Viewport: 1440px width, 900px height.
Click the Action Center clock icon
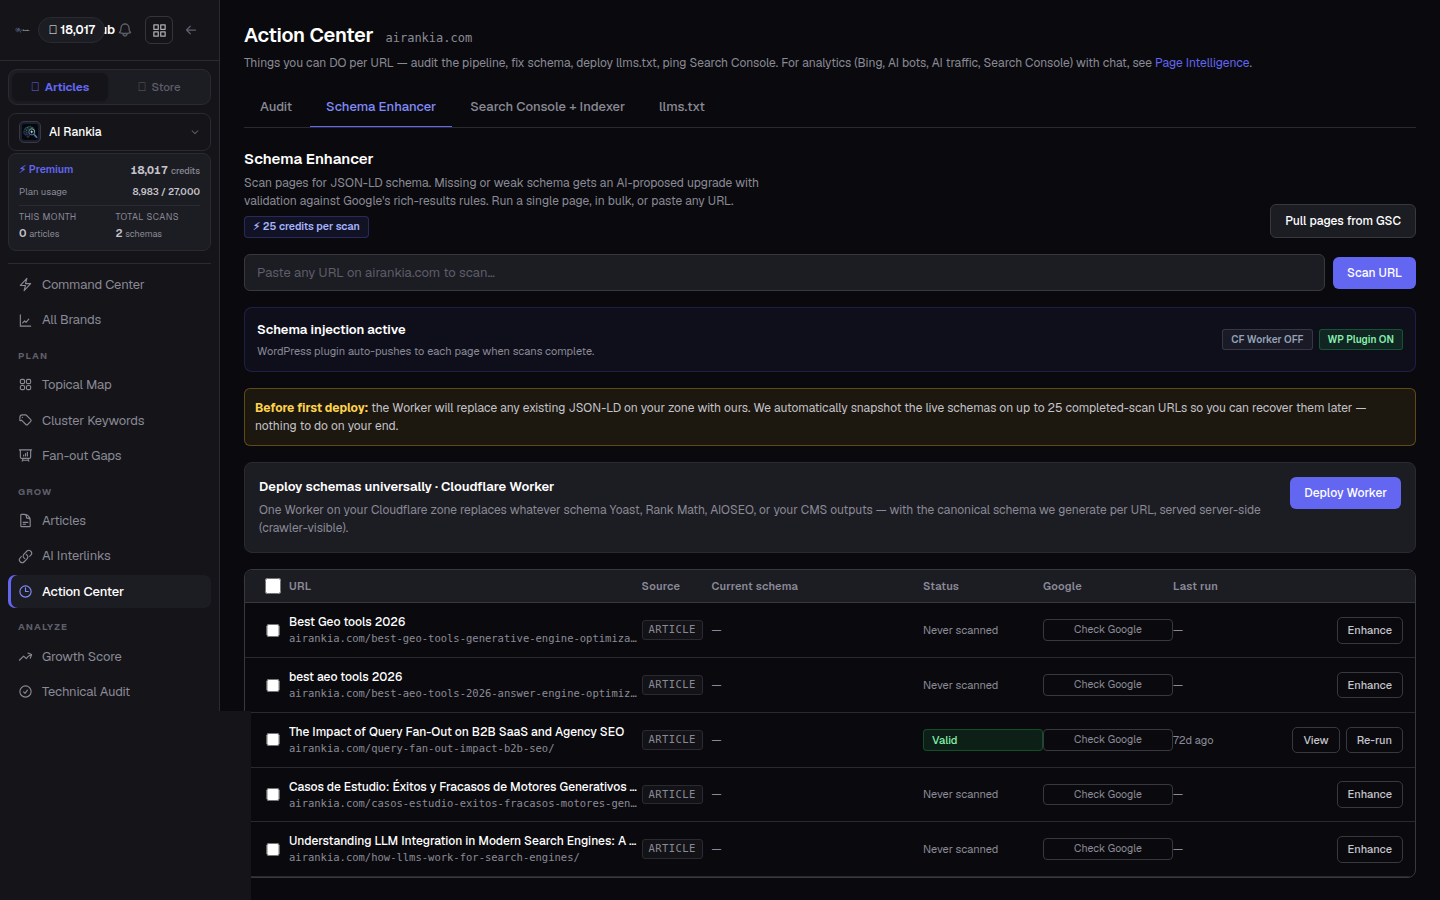[x=26, y=592]
